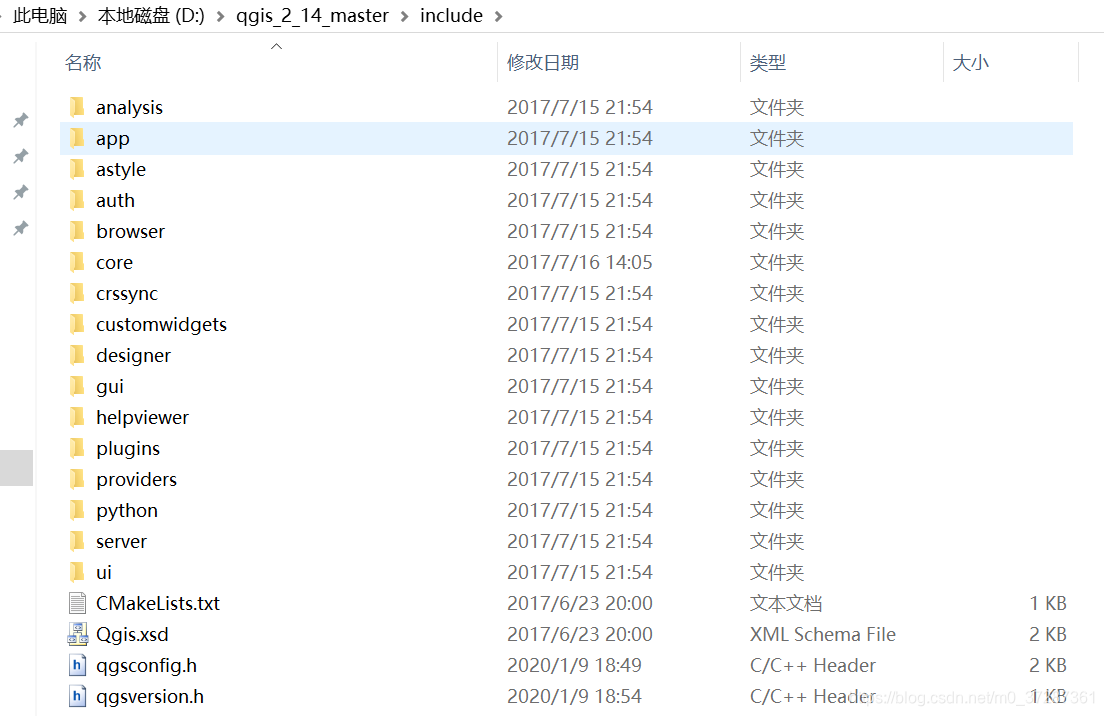Select the customwidgets folder icon
The image size is (1104, 716).
tap(77, 324)
